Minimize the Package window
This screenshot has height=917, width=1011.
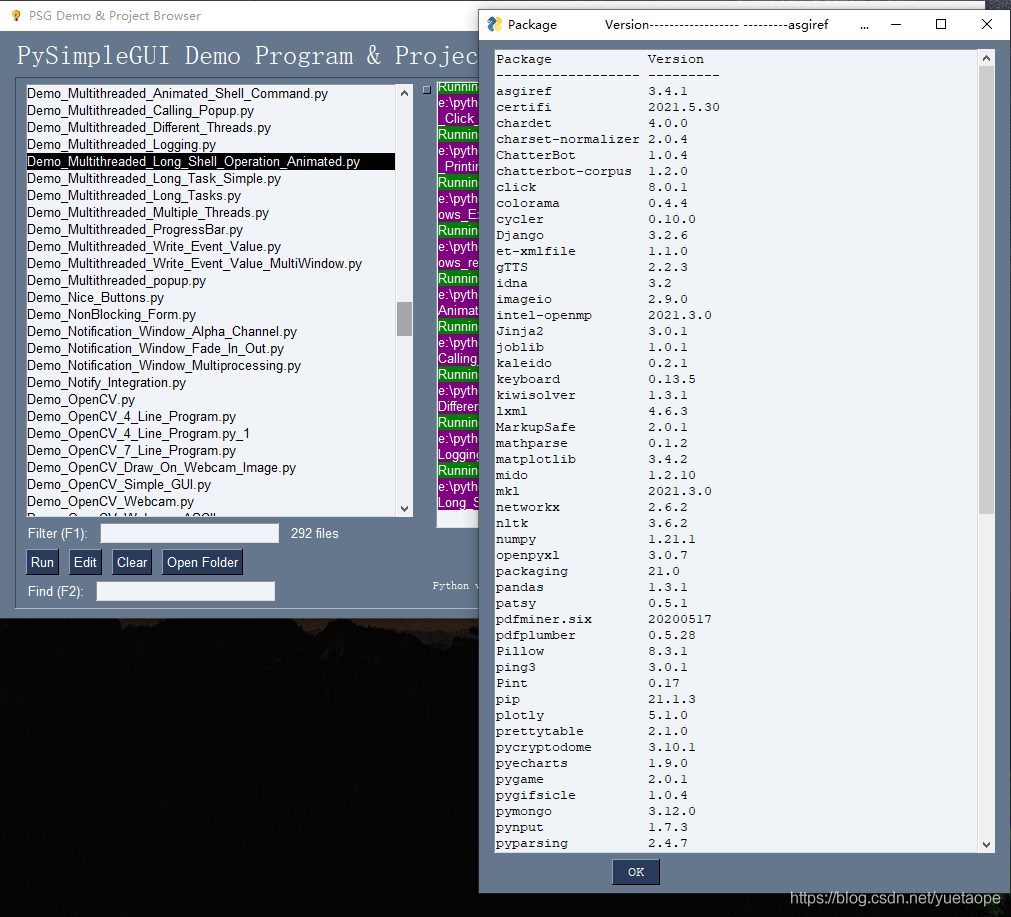[x=896, y=25]
